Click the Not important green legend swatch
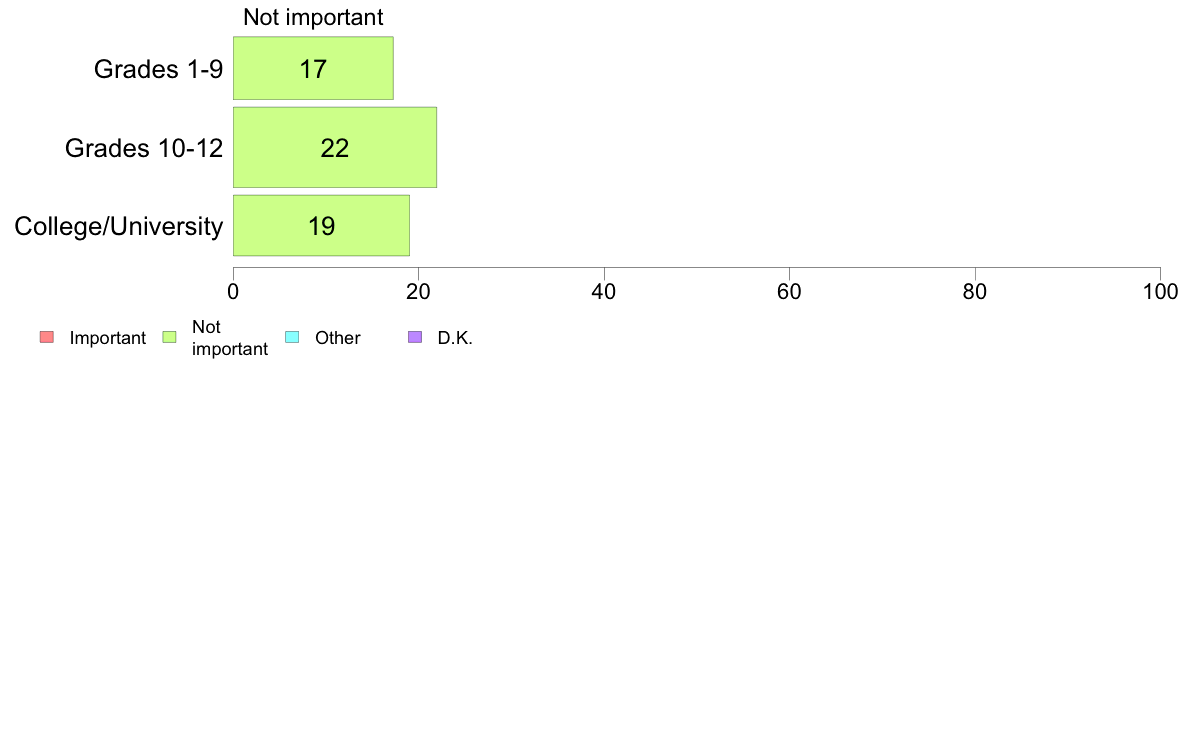 point(170,337)
